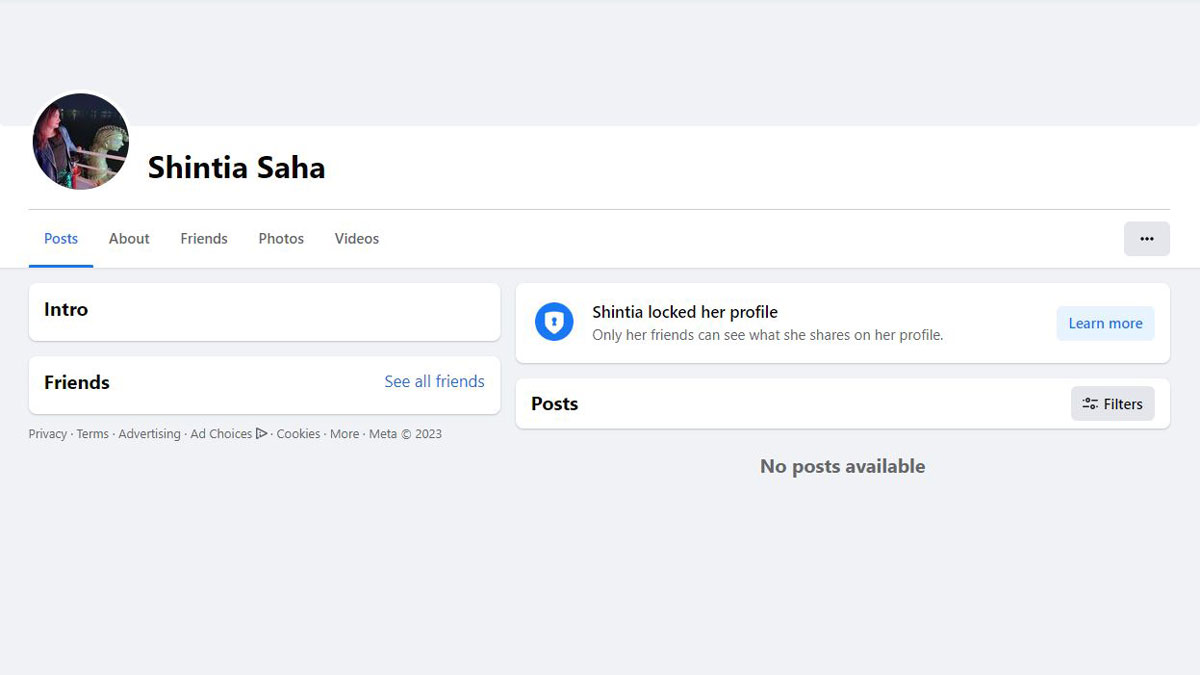Open the Filters button for posts
The width and height of the screenshot is (1200, 675).
pyautogui.click(x=1112, y=404)
